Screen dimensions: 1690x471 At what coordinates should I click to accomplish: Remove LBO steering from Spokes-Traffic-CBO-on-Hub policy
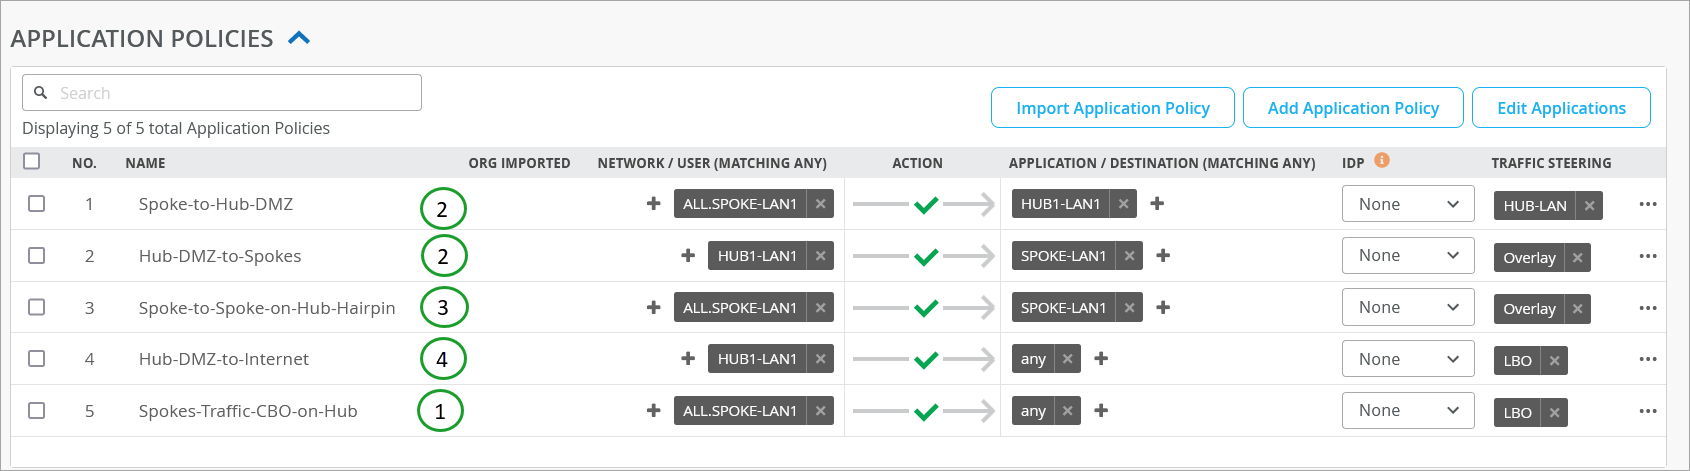(1554, 413)
